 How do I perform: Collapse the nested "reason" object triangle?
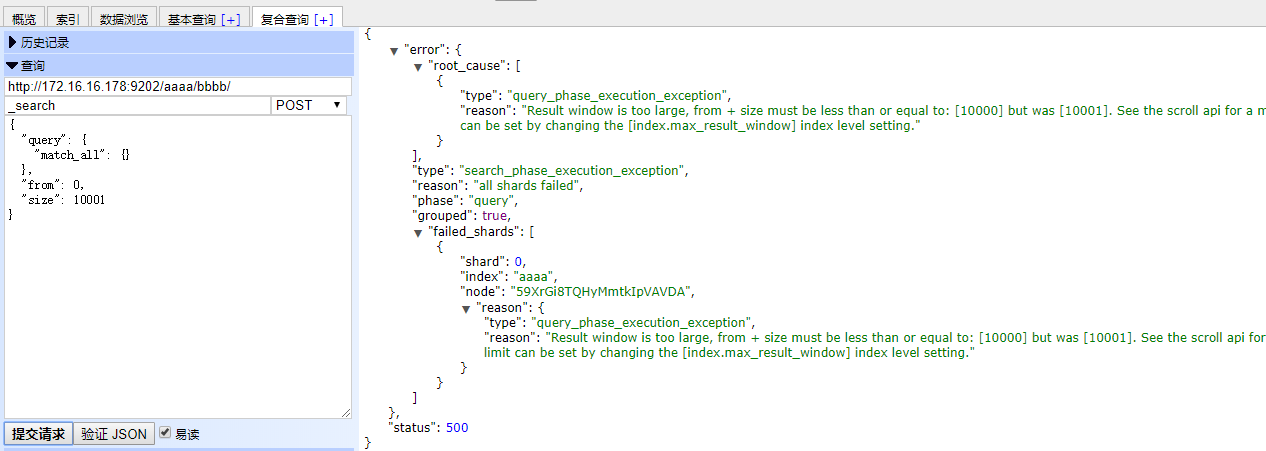pyautogui.click(x=466, y=309)
